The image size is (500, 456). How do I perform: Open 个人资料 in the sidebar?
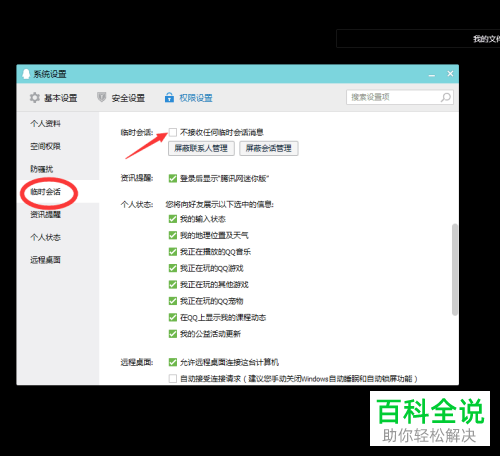click(x=45, y=124)
